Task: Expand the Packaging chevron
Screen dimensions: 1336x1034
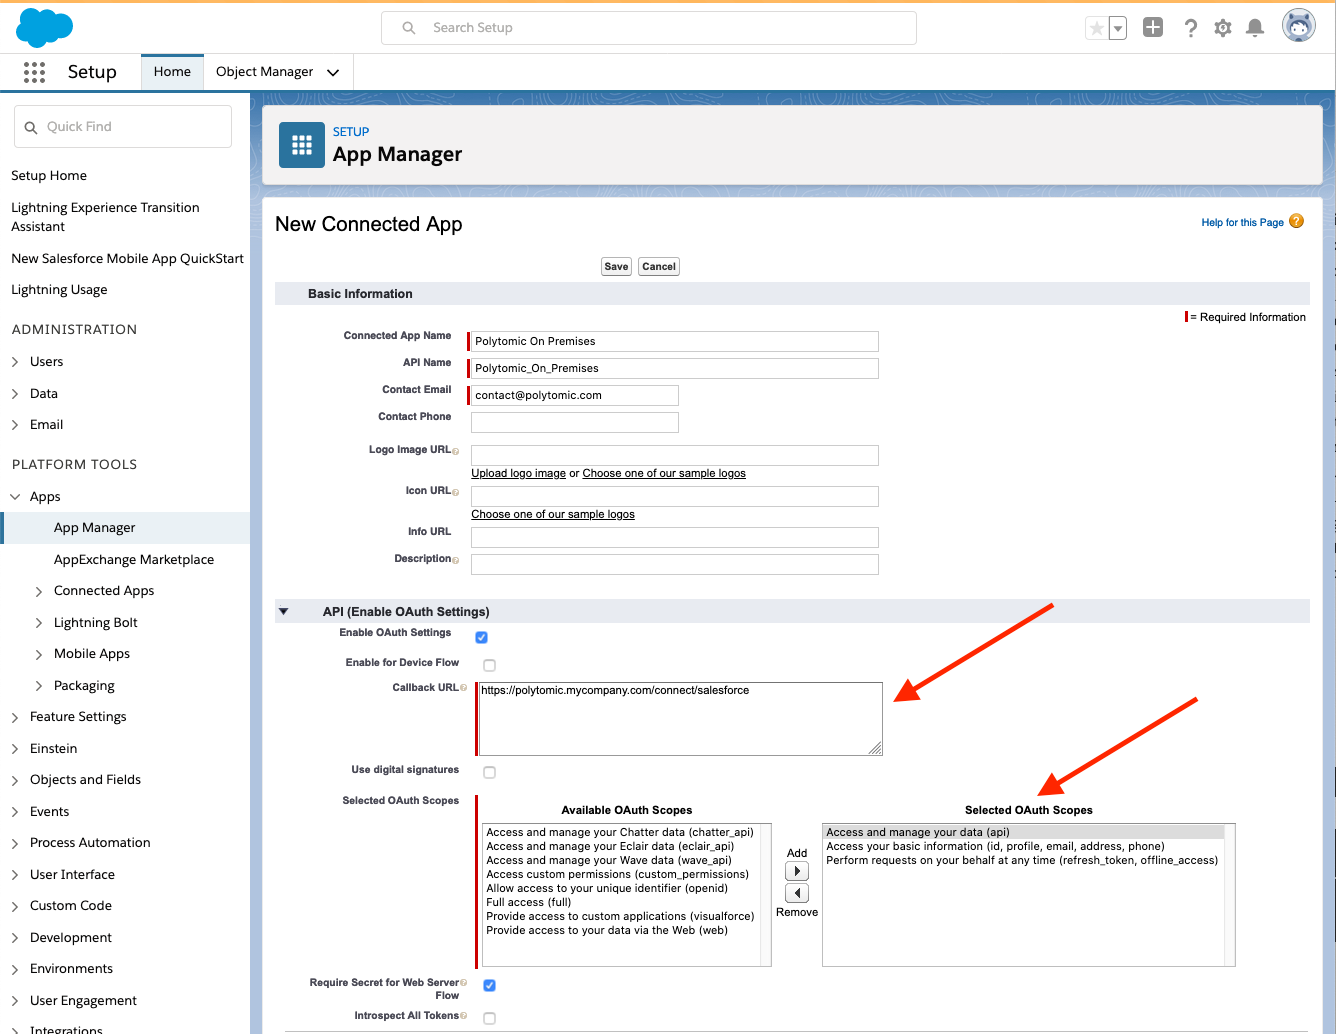Action: click(x=39, y=686)
